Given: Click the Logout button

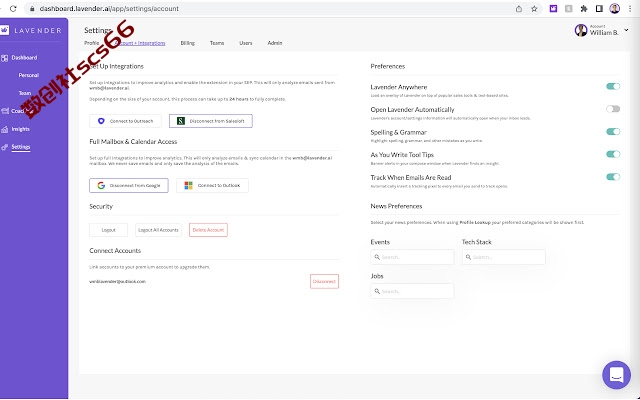Looking at the screenshot, I should pos(109,230).
